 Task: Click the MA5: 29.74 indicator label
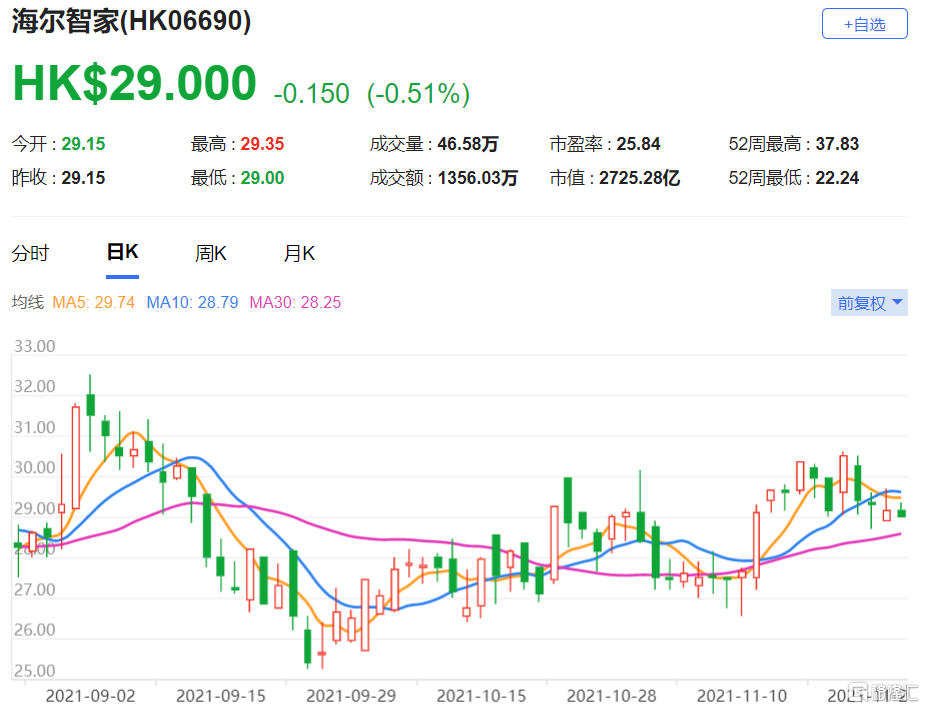click(93, 302)
